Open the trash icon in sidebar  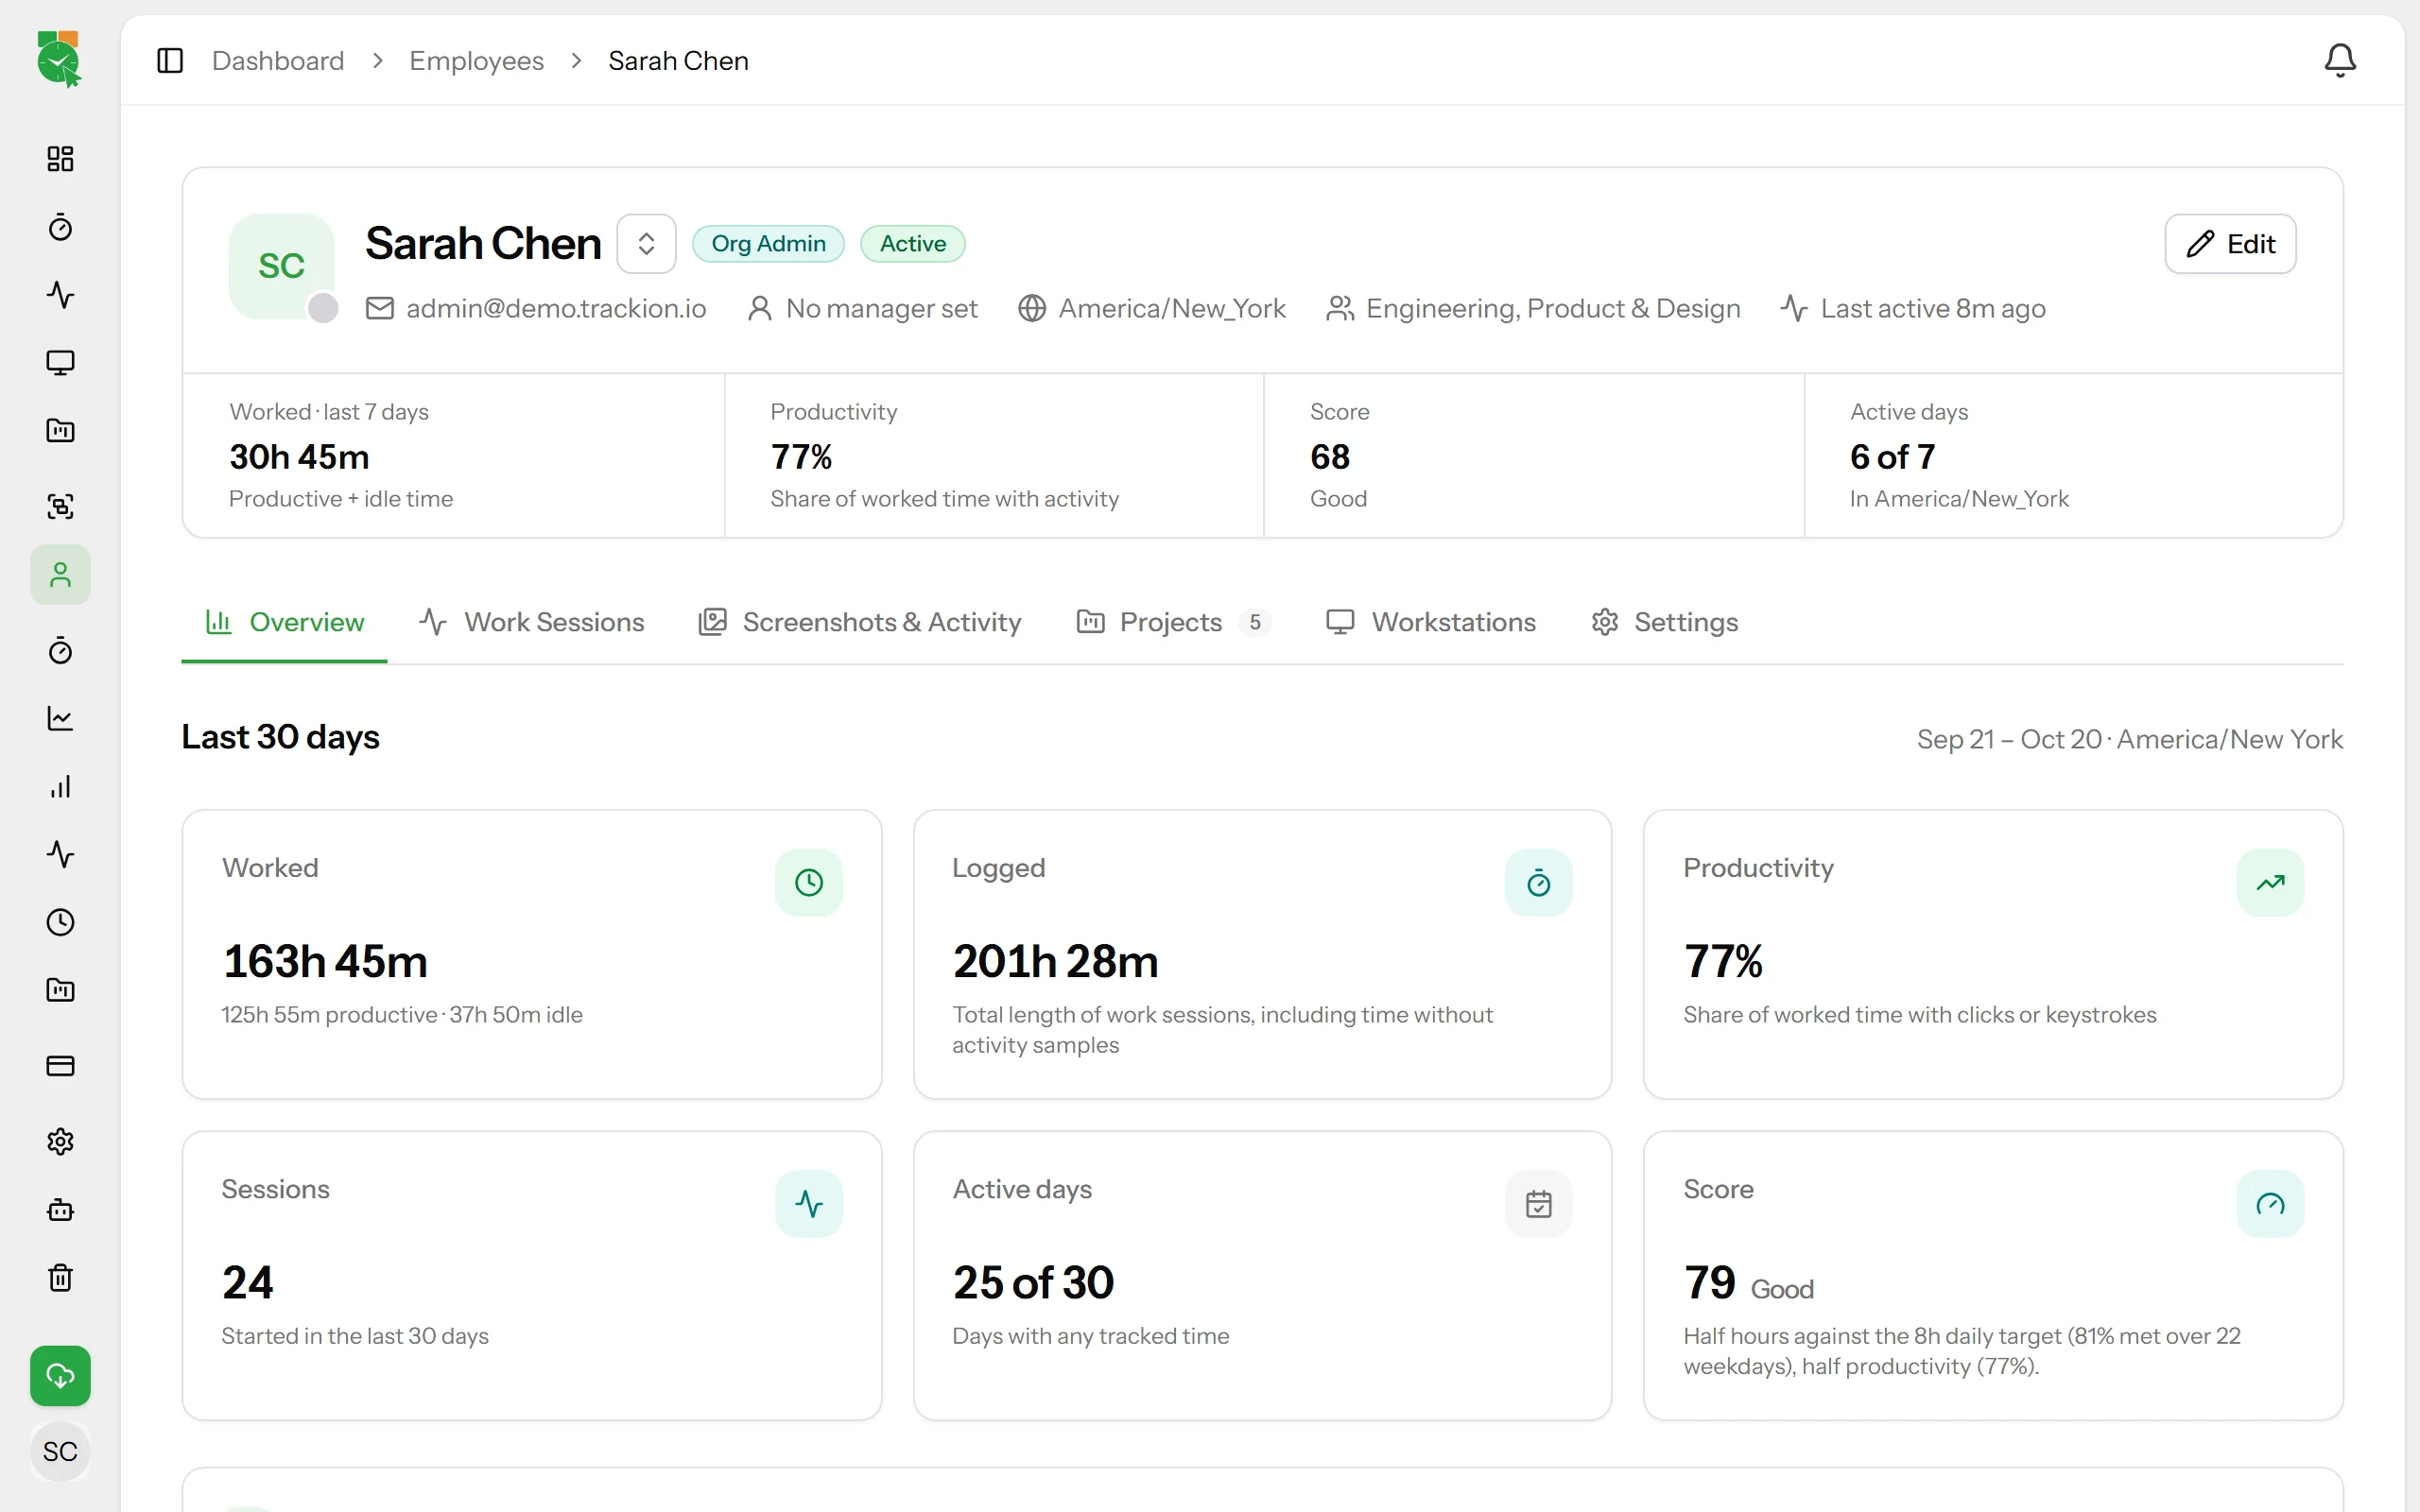pyautogui.click(x=60, y=1278)
